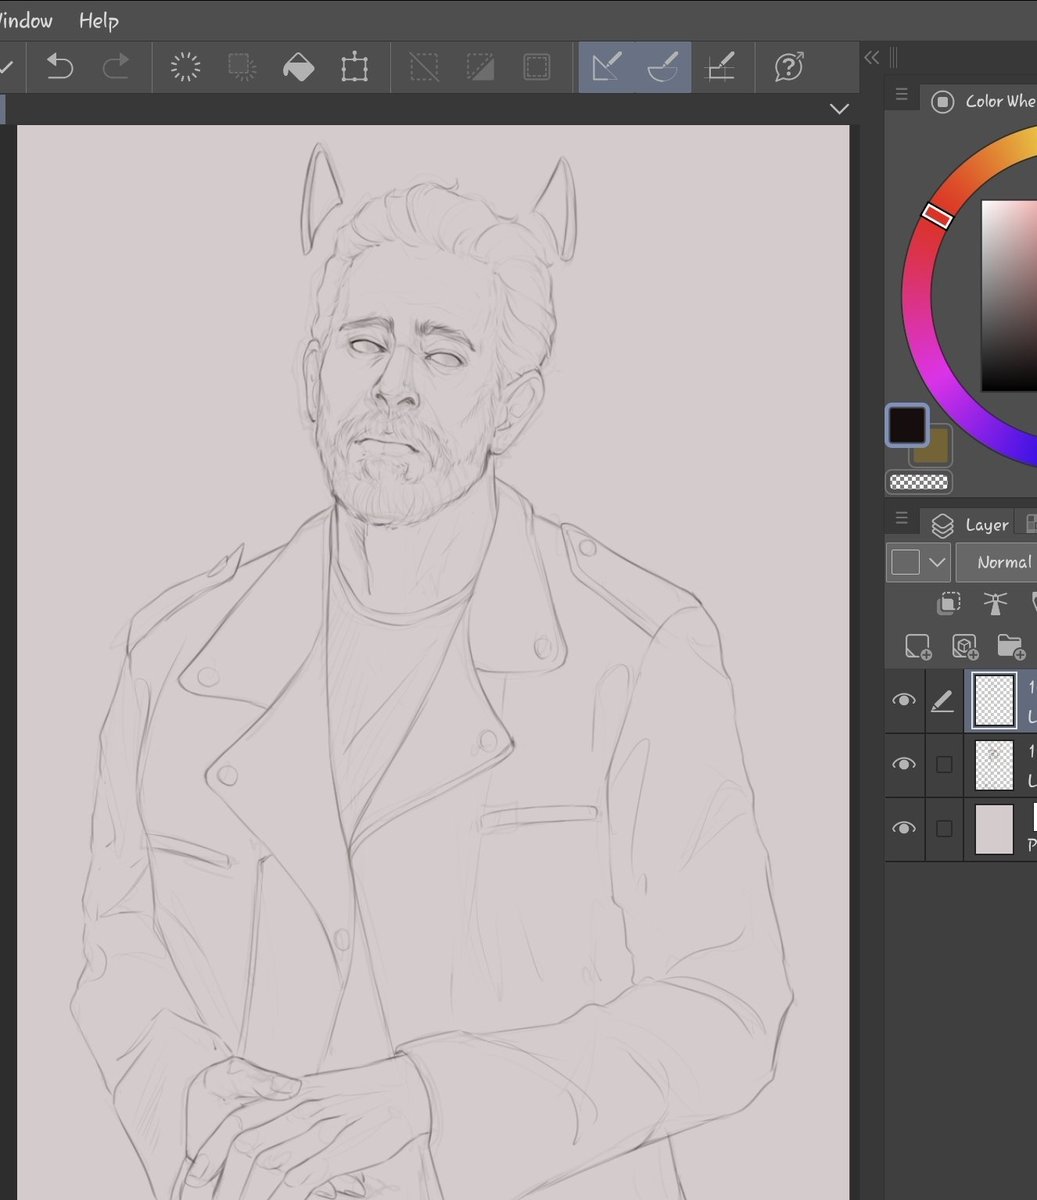Toggle the pen edit mark on the top layer

(943, 700)
